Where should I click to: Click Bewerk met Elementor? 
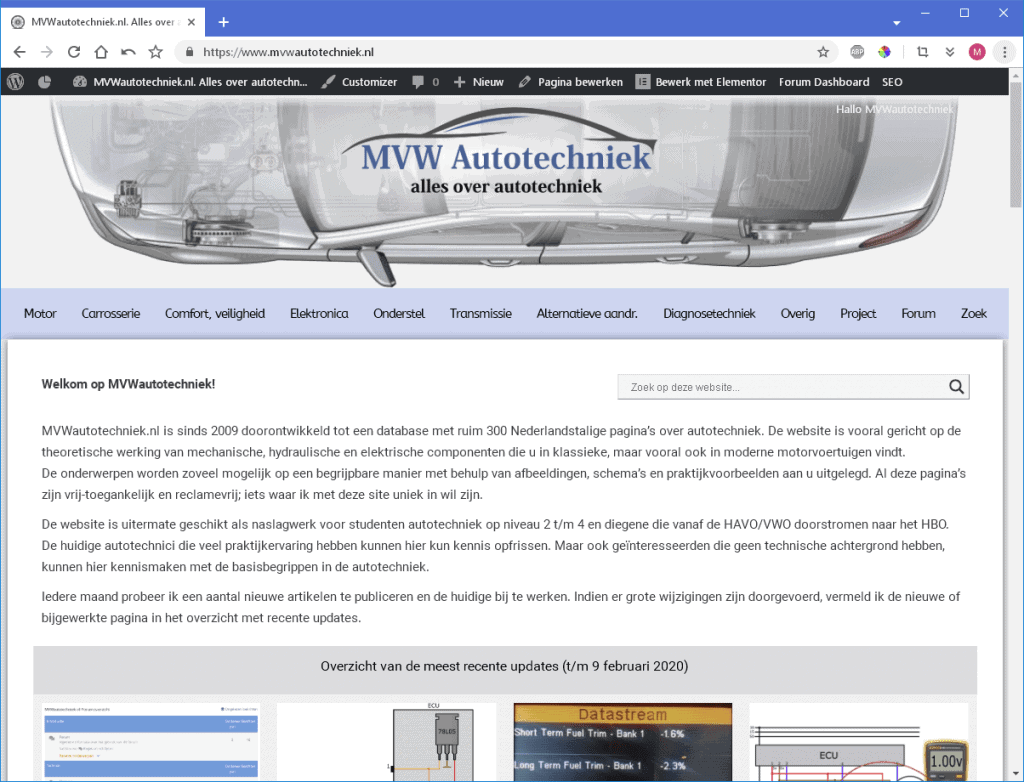[x=701, y=82]
